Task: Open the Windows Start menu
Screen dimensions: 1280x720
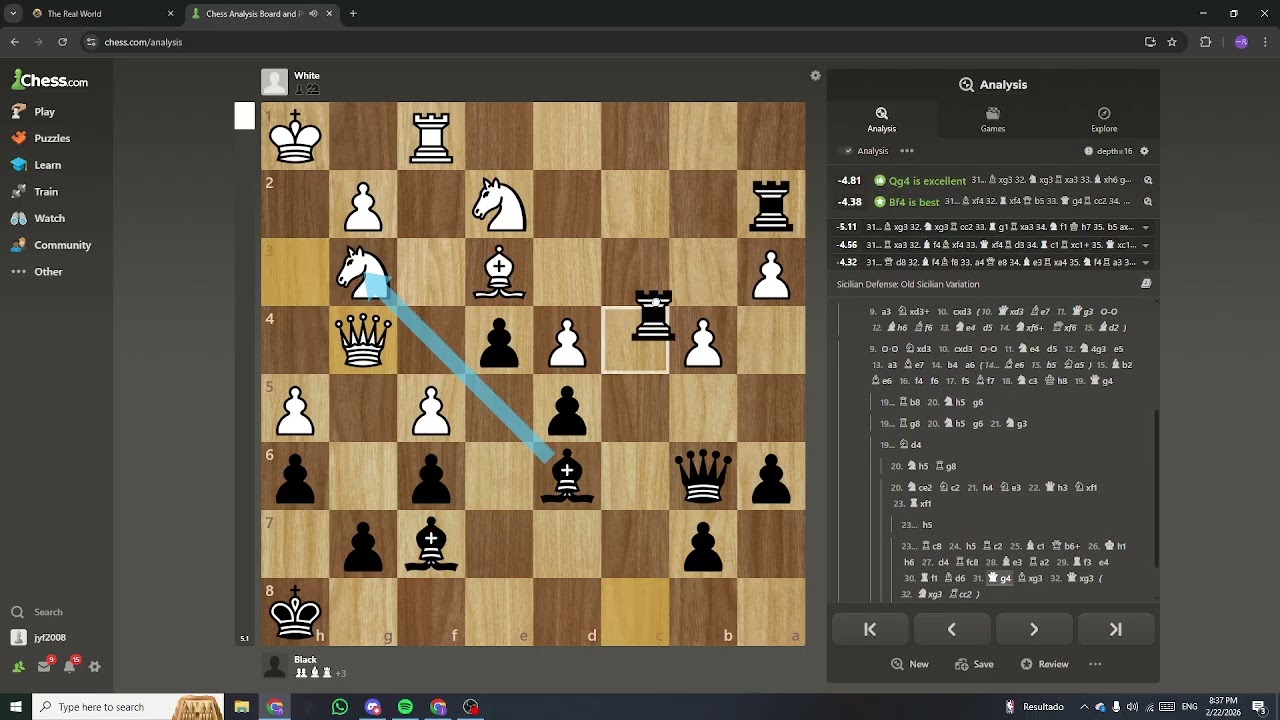Action: tap(16, 707)
